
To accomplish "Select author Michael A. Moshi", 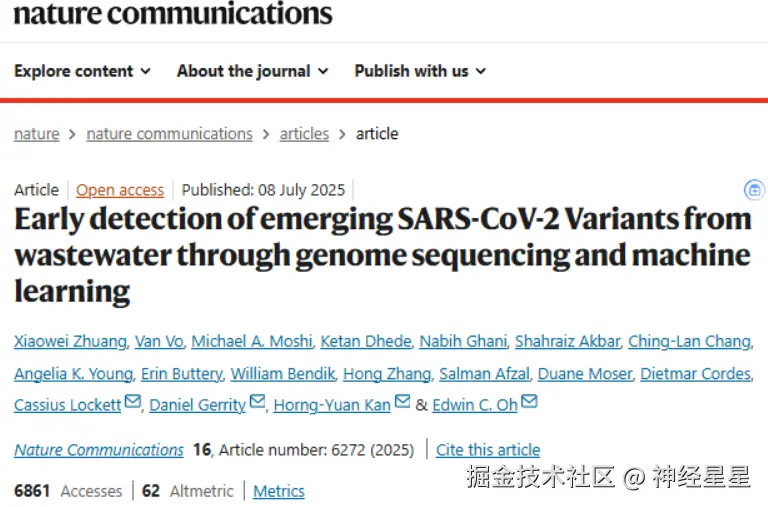I will [x=251, y=342].
